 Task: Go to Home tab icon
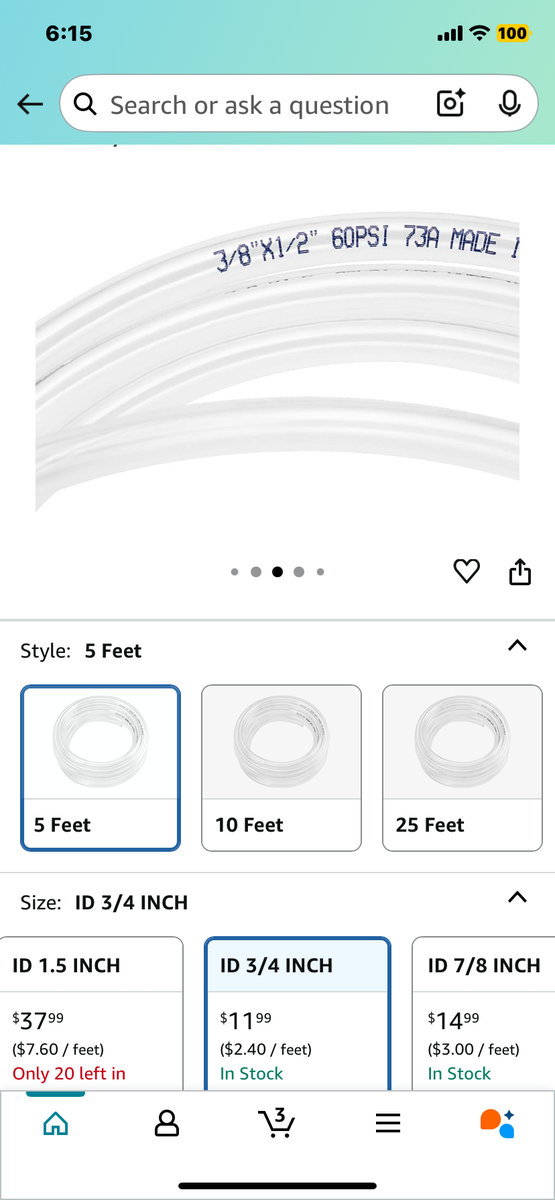pos(56,1123)
